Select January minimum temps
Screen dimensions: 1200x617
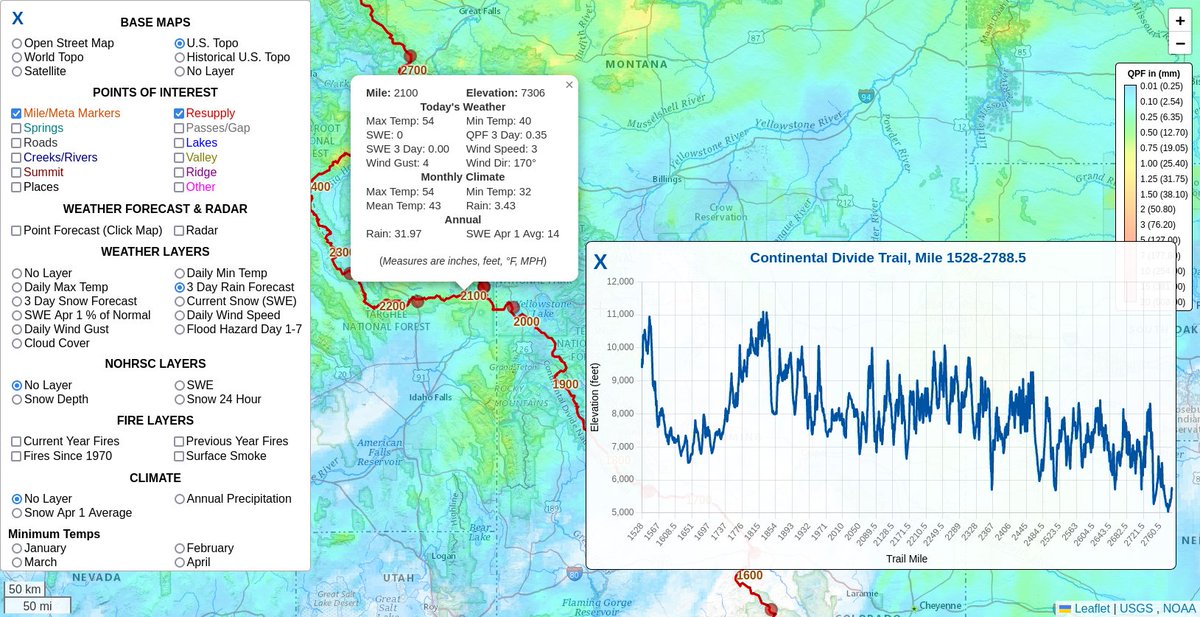coord(17,548)
